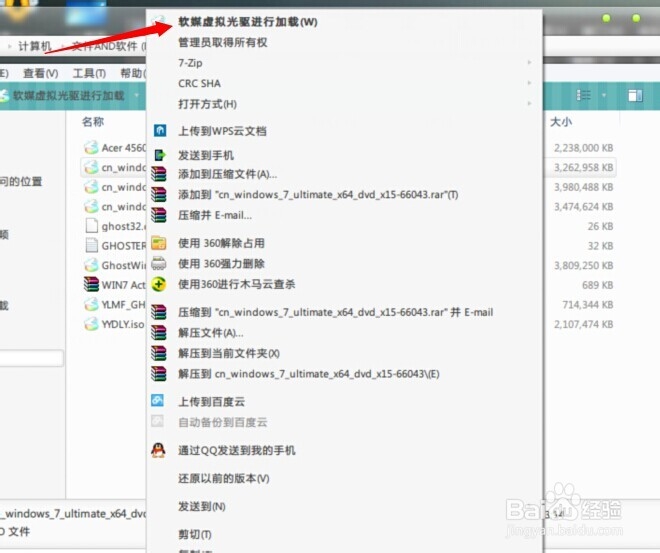660x553 pixels.
Task: Choose 上传到百度云
Action: click(x=211, y=402)
